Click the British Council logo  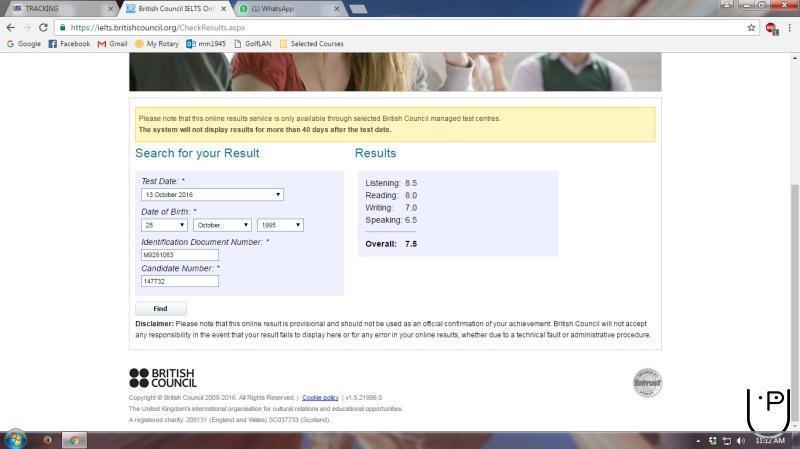(163, 378)
